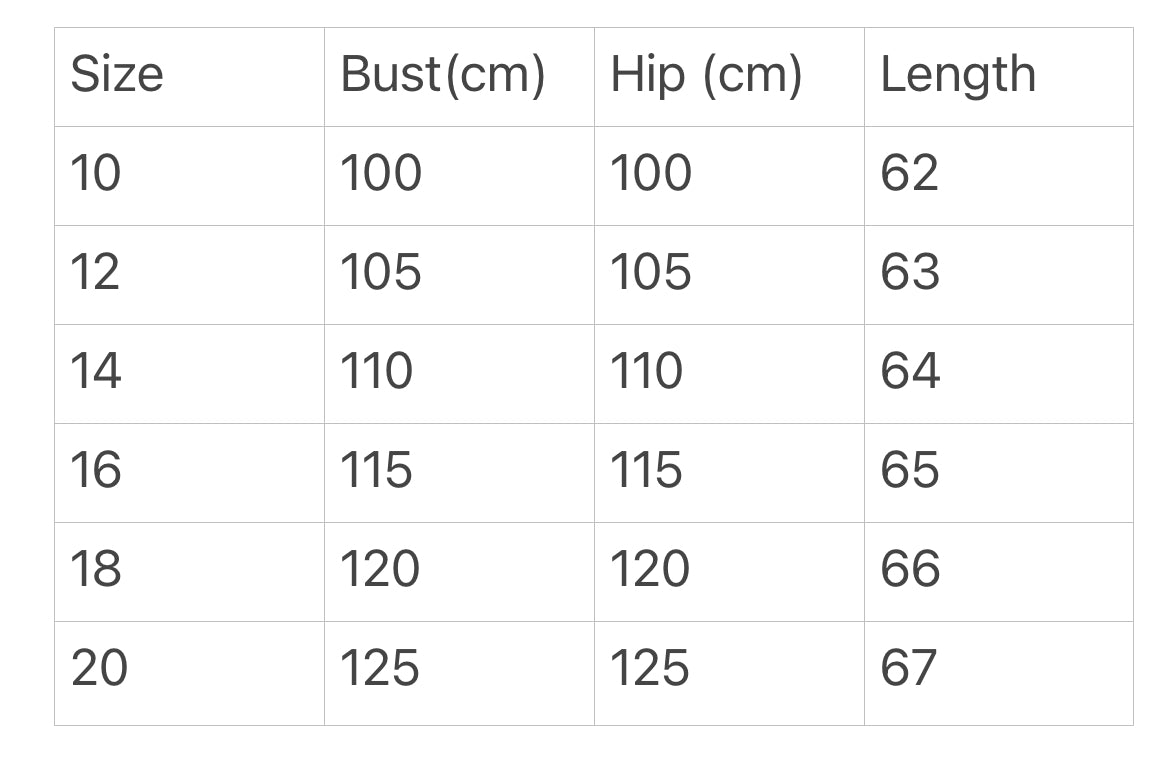Select hip value 125 cell

[729, 674]
